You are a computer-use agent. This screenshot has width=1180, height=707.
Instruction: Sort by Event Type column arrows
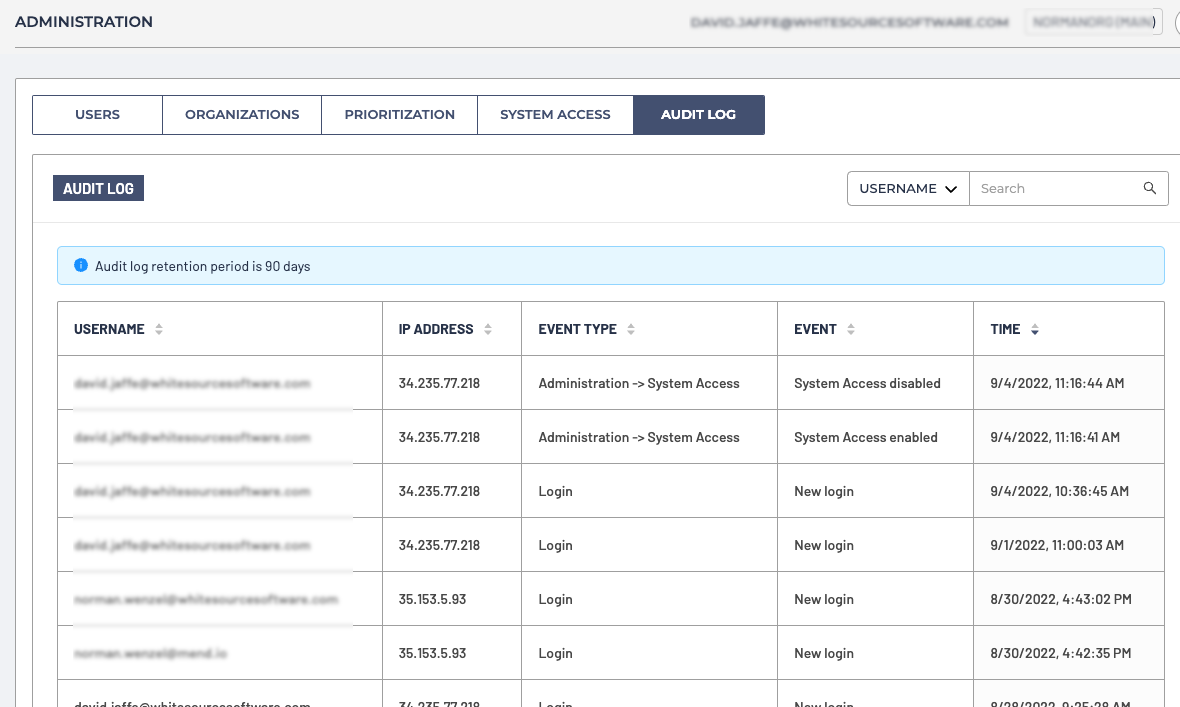(631, 329)
